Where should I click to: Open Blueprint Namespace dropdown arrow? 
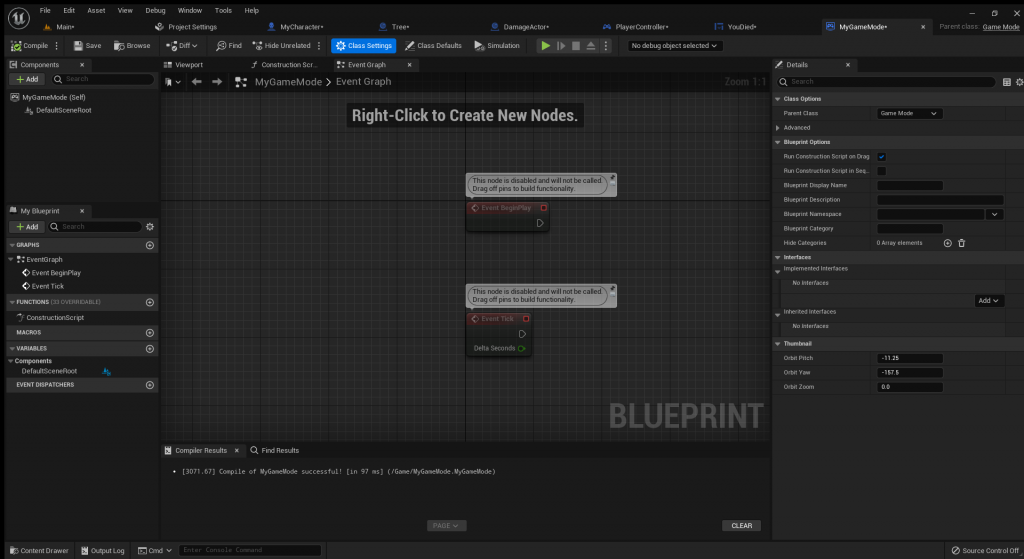[x=995, y=214]
